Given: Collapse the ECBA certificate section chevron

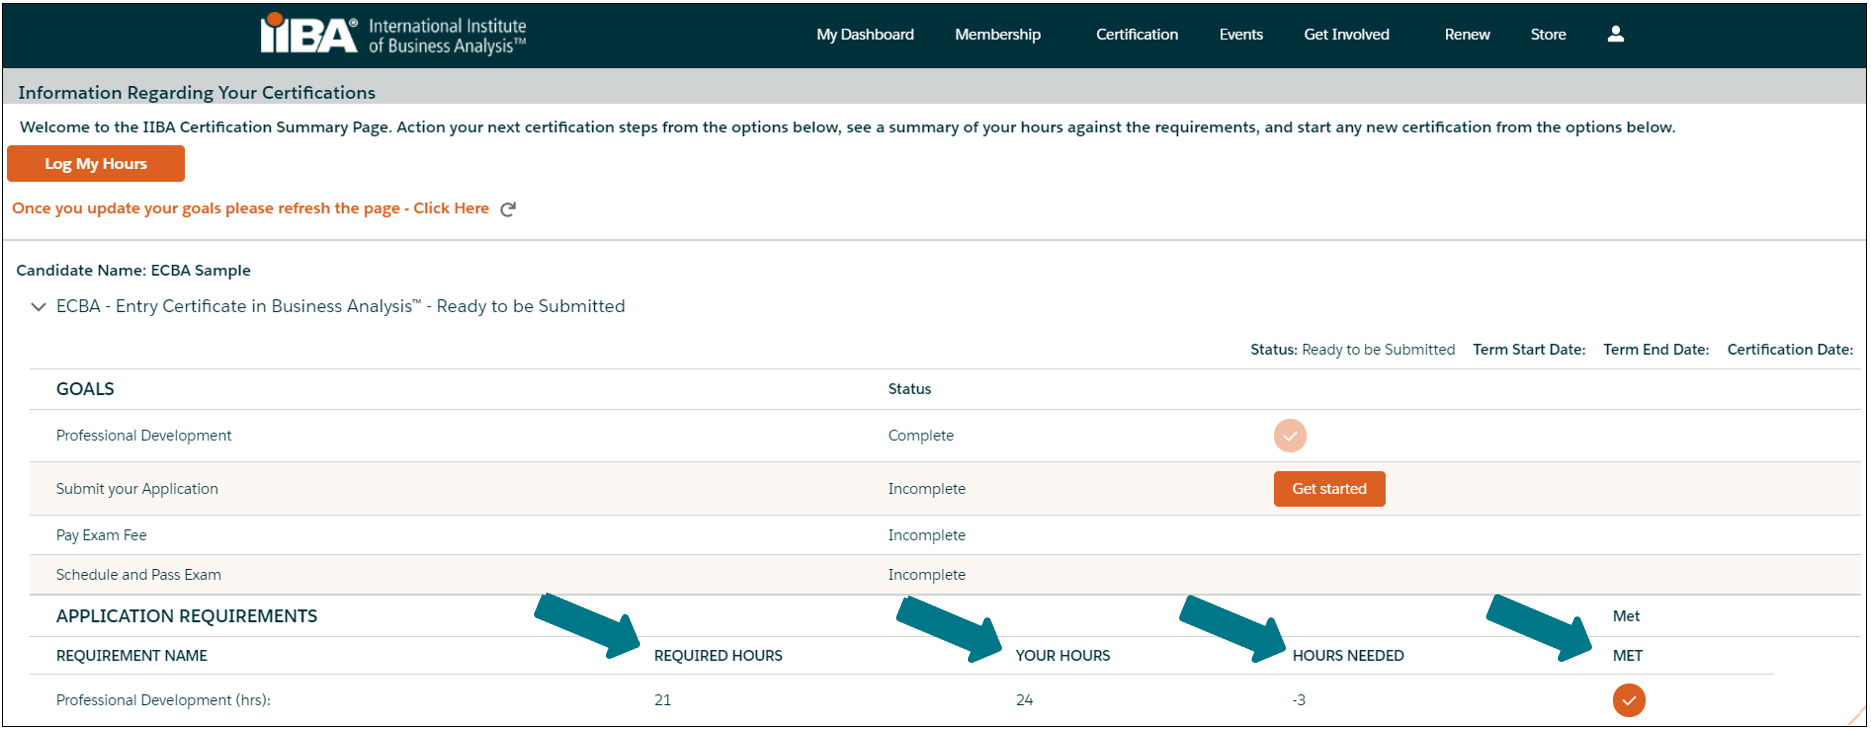Looking at the screenshot, I should tap(38, 307).
